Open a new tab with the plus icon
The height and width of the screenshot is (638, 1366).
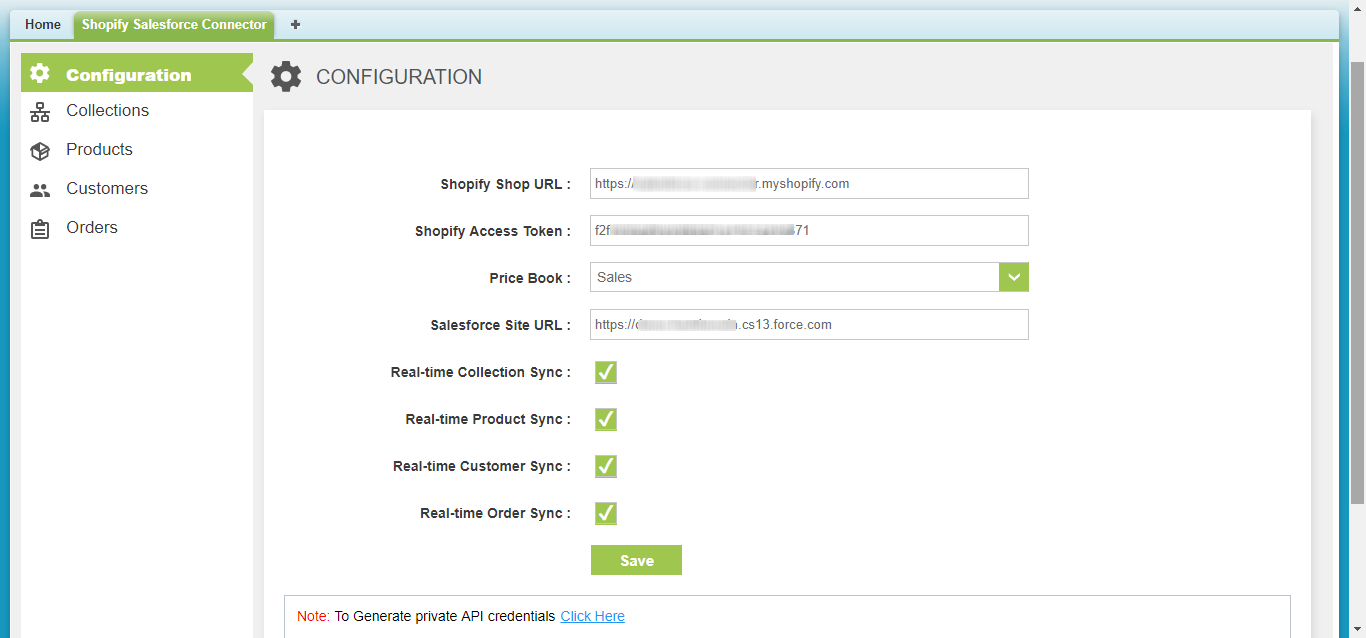295,24
